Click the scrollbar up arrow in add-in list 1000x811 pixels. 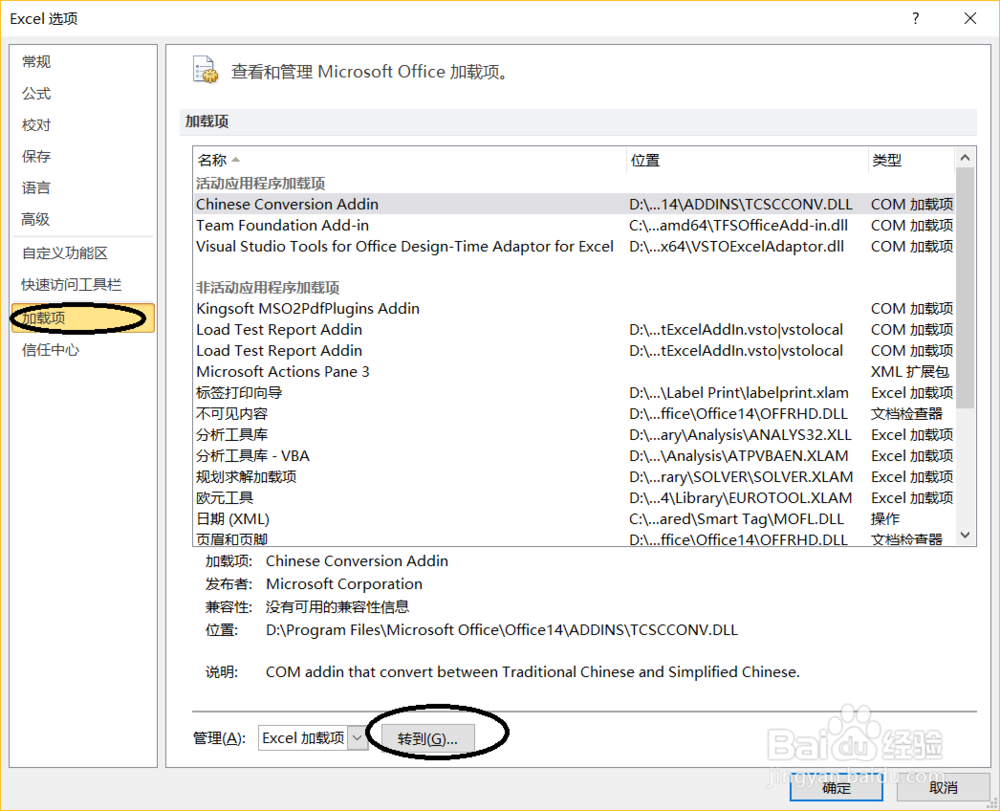(965, 157)
